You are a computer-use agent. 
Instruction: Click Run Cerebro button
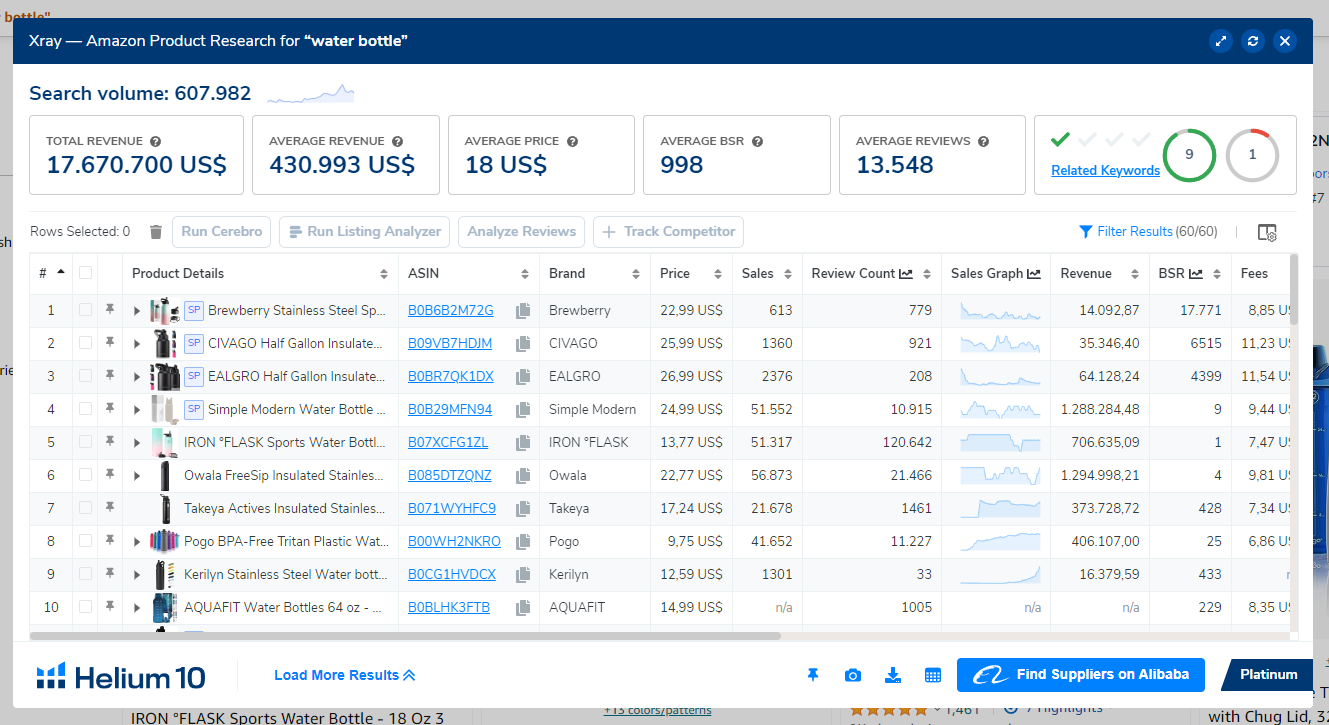(222, 232)
